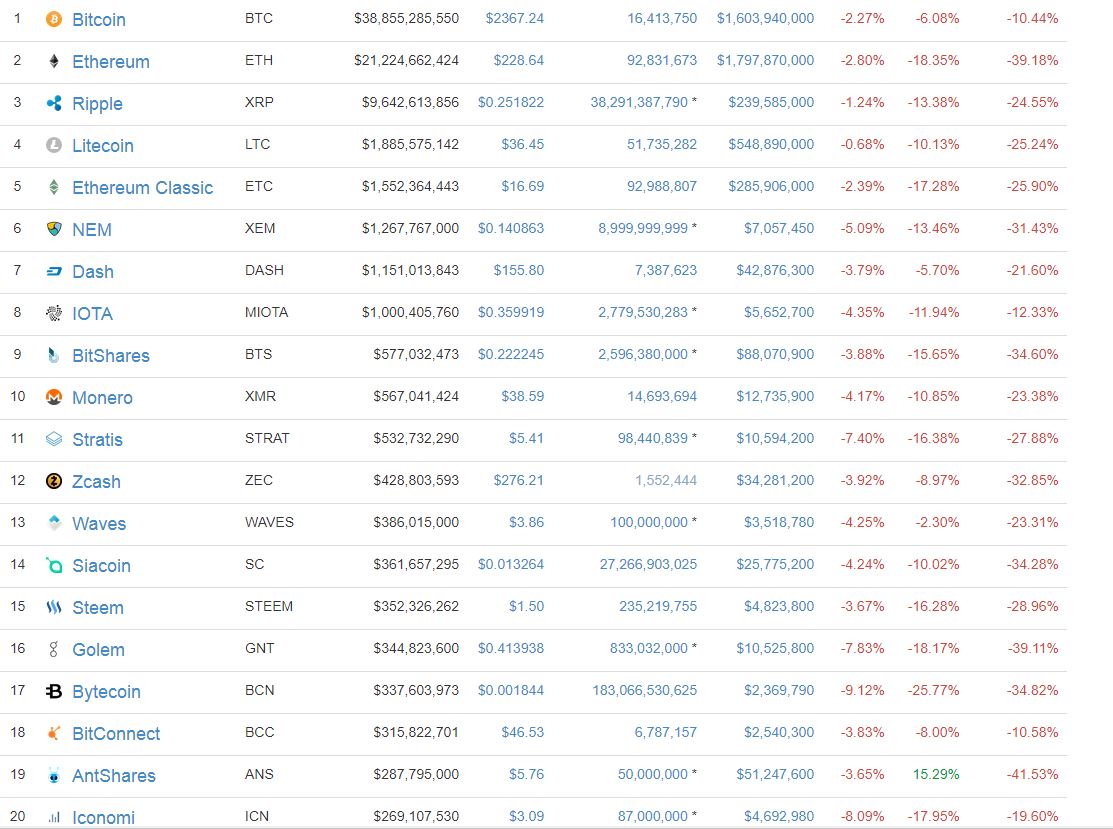The image size is (1113, 829).
Task: Click the BitConnect logo icon
Action: [x=54, y=732]
